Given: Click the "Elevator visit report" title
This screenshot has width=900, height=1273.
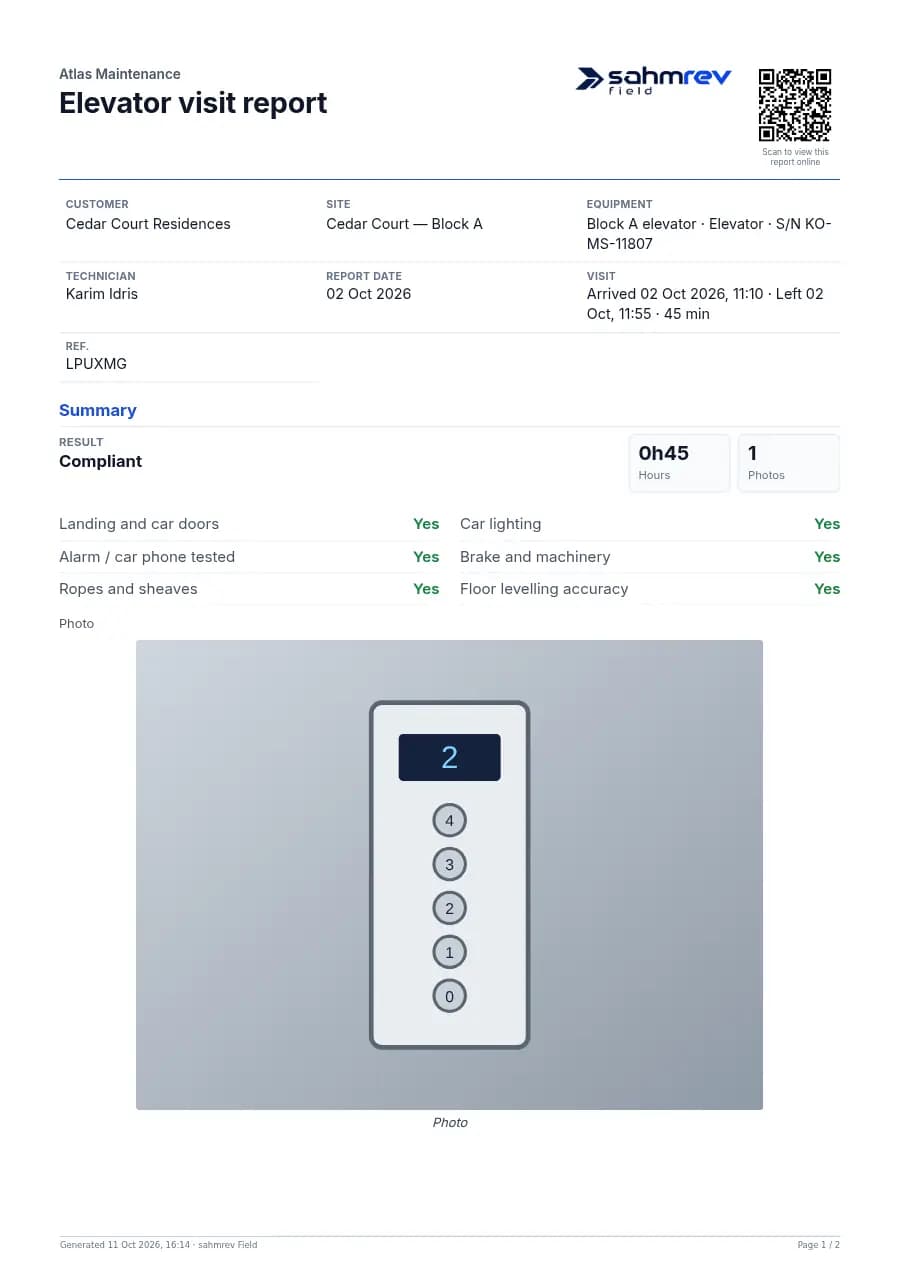Looking at the screenshot, I should pyautogui.click(x=193, y=103).
